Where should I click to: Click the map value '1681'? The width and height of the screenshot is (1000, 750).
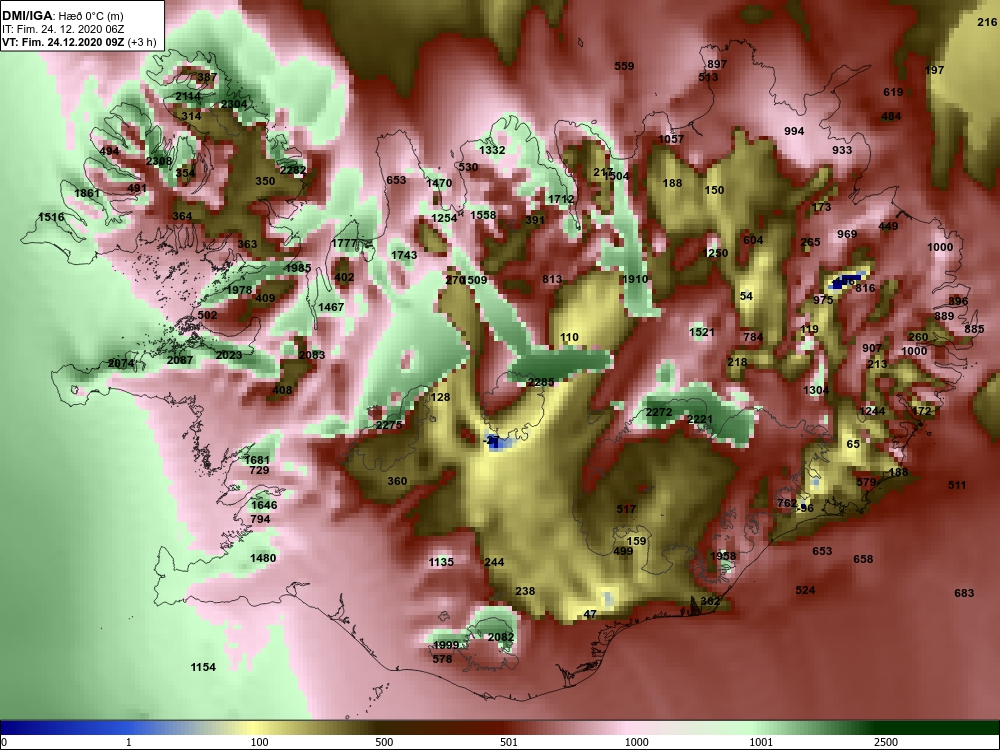point(257,459)
